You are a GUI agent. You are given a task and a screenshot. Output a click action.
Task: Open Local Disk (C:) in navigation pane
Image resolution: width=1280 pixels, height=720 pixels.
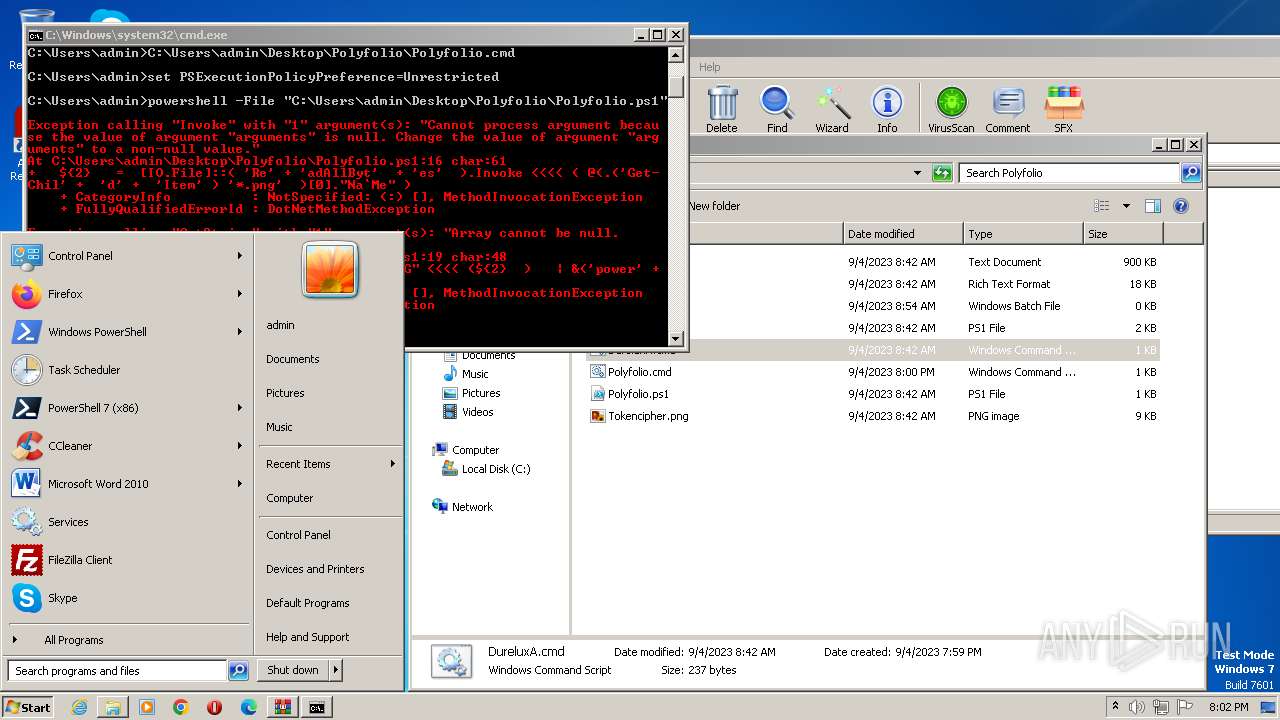[x=495, y=469]
